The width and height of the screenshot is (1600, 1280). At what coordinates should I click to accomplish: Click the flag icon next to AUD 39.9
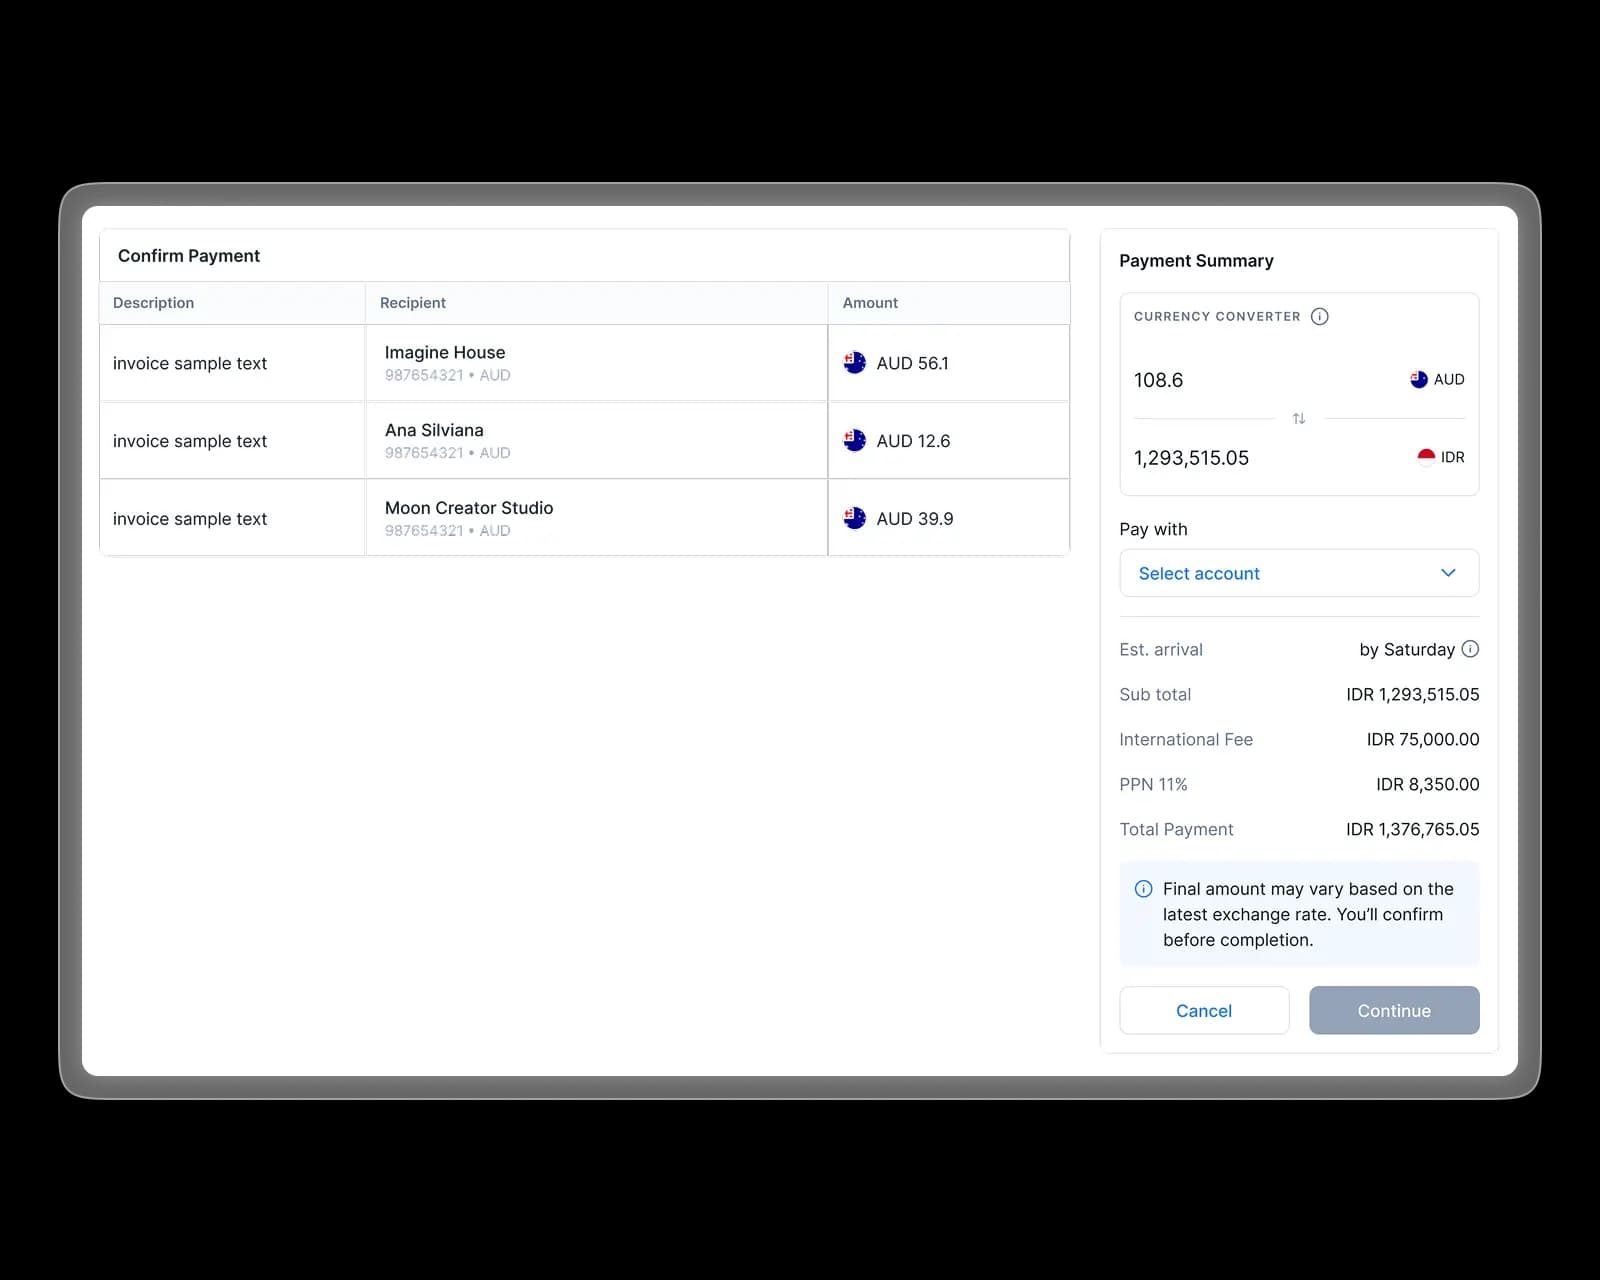[x=855, y=518]
